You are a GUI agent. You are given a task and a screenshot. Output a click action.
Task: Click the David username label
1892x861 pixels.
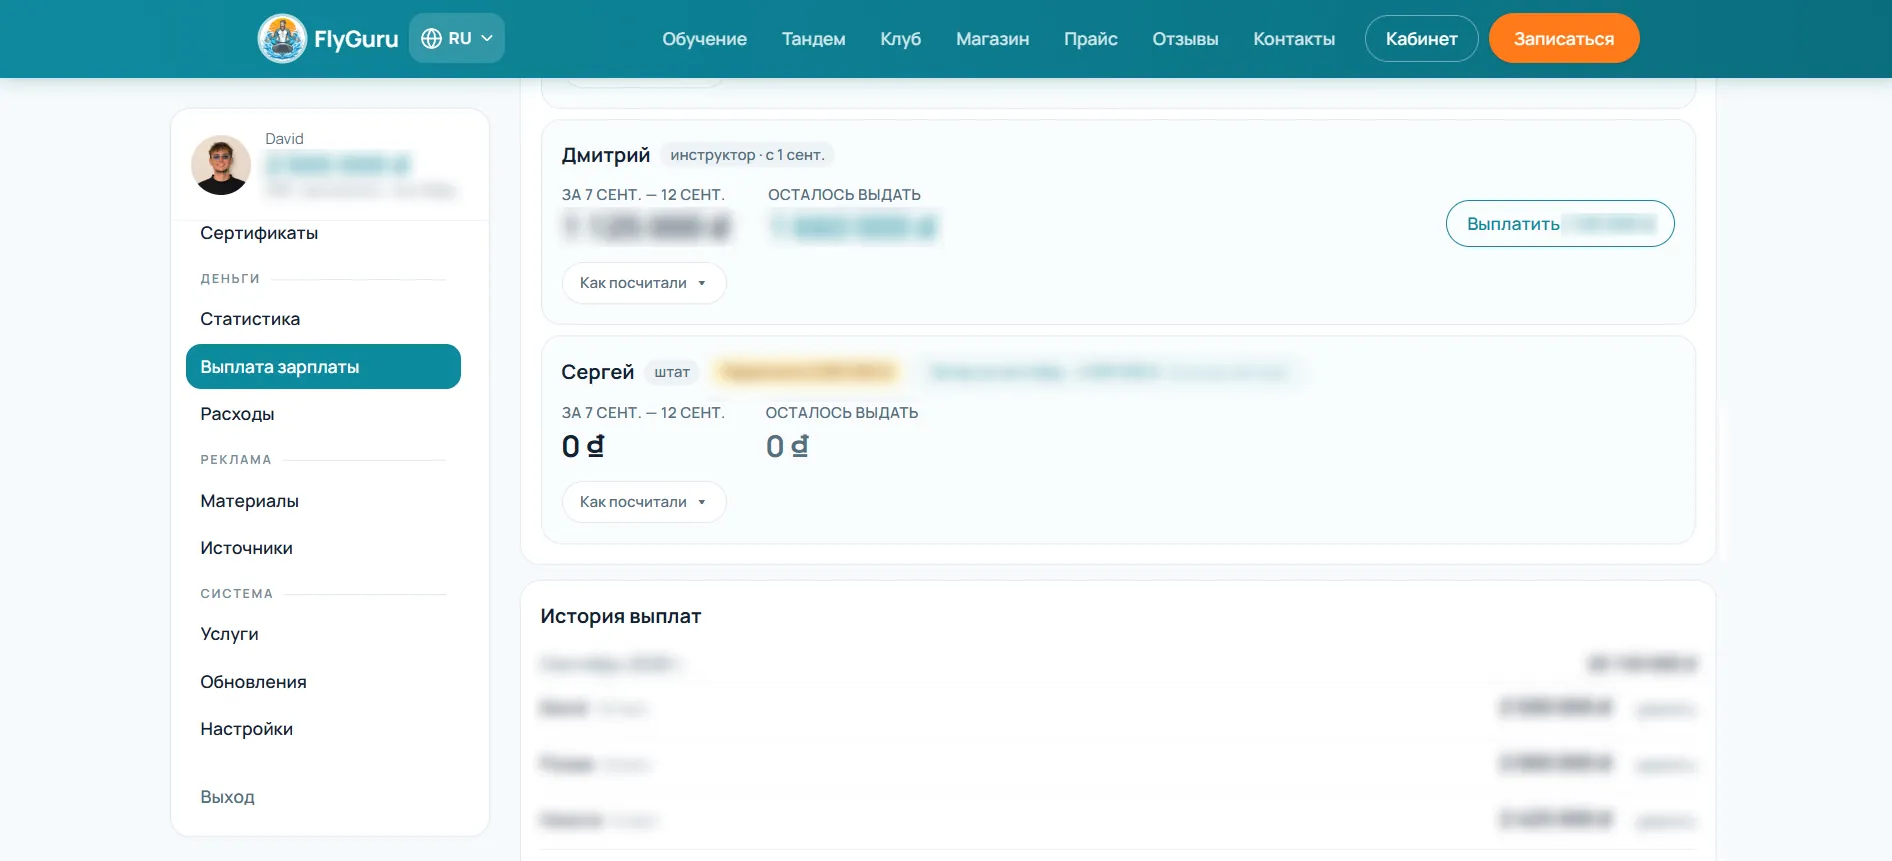click(x=284, y=139)
